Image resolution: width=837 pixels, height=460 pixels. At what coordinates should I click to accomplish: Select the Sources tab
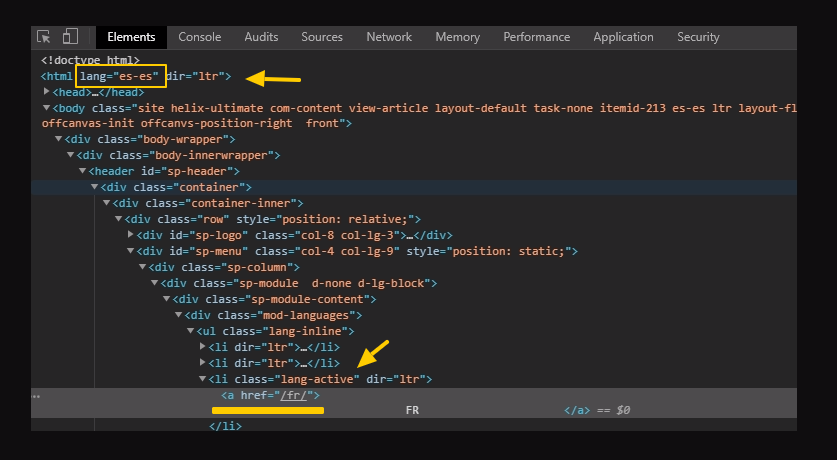click(x=322, y=37)
